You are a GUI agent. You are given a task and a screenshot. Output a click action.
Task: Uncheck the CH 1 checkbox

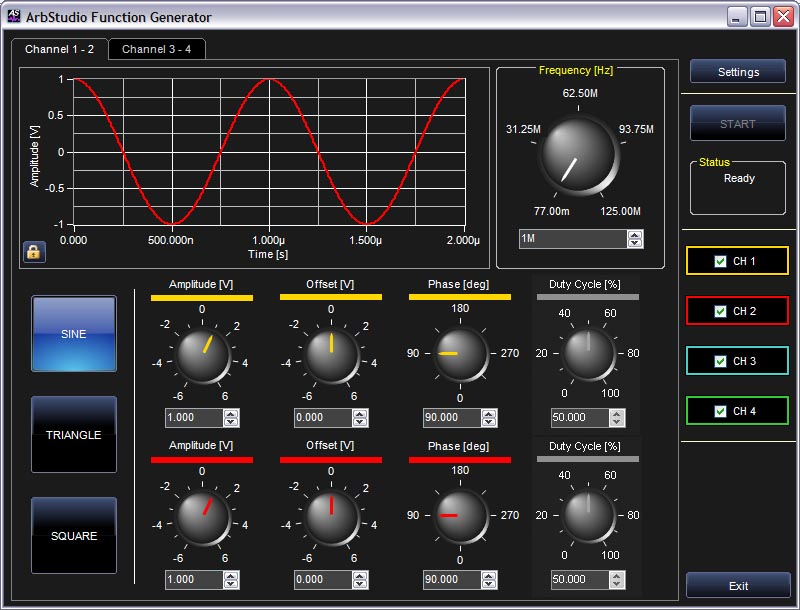click(x=721, y=262)
